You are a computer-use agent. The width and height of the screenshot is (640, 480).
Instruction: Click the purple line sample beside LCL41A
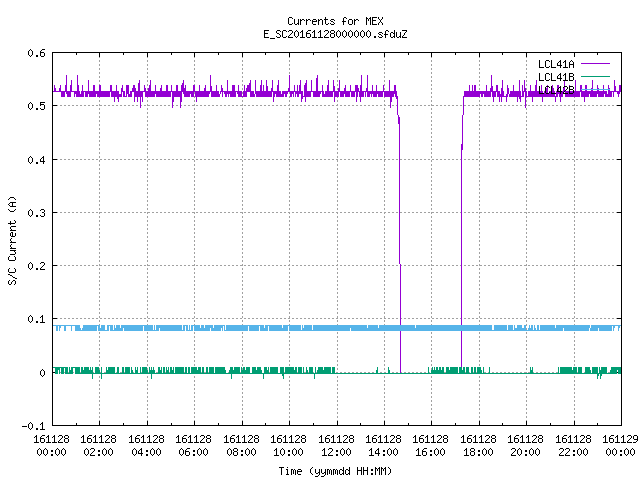point(595,64)
